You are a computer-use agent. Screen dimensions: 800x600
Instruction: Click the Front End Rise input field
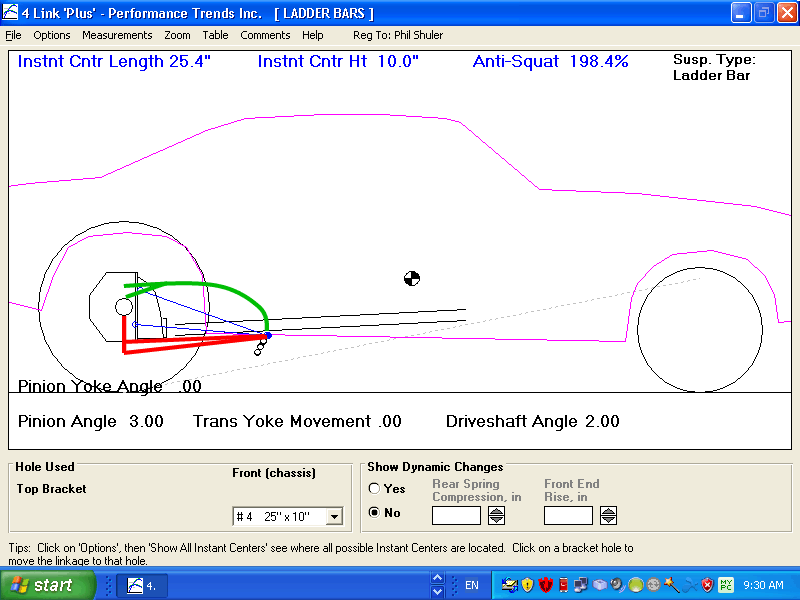[568, 515]
